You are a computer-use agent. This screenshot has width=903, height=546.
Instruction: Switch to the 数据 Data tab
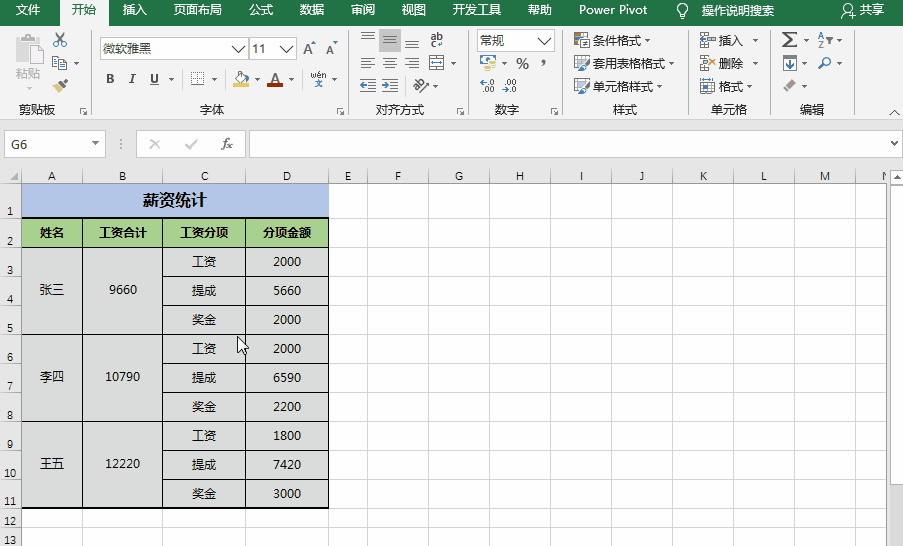[312, 10]
